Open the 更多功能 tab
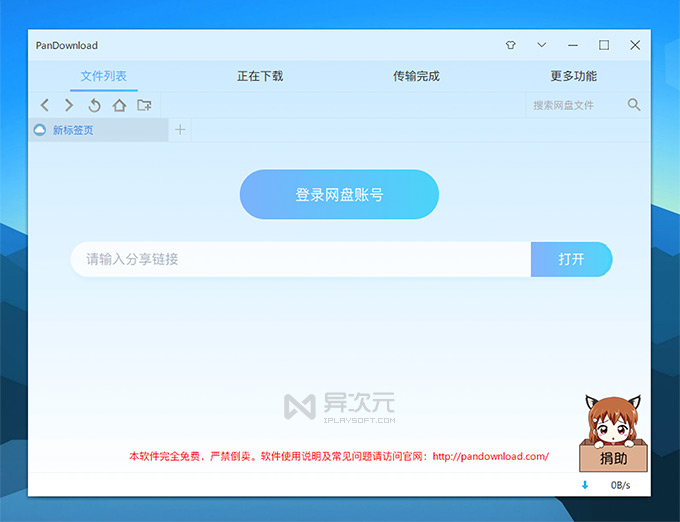The image size is (680, 522). (x=573, y=76)
